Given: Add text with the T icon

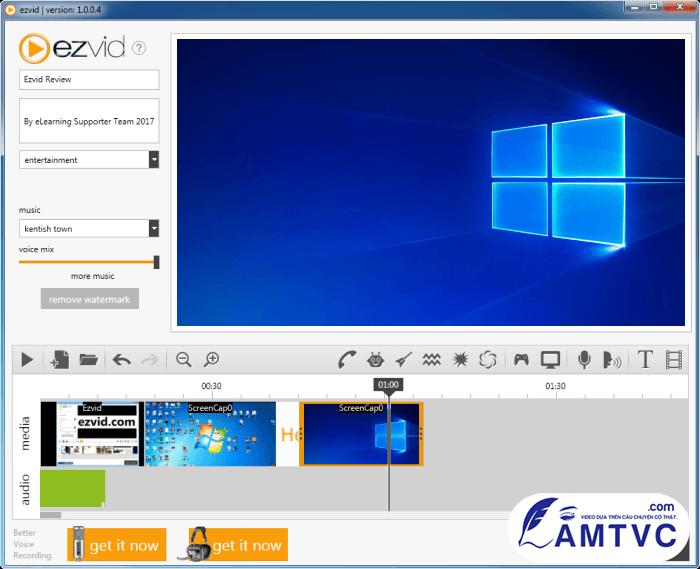Looking at the screenshot, I should (x=646, y=360).
